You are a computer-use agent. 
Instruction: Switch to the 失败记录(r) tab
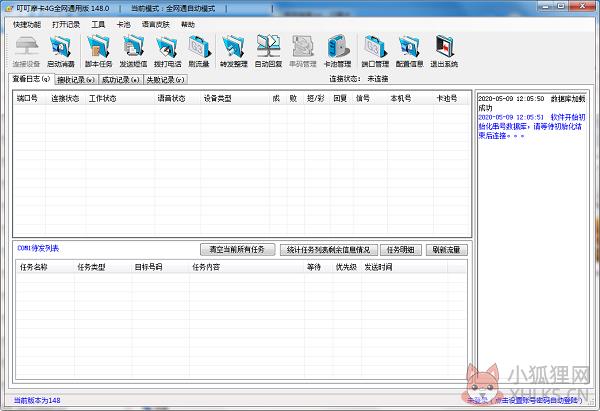165,80
